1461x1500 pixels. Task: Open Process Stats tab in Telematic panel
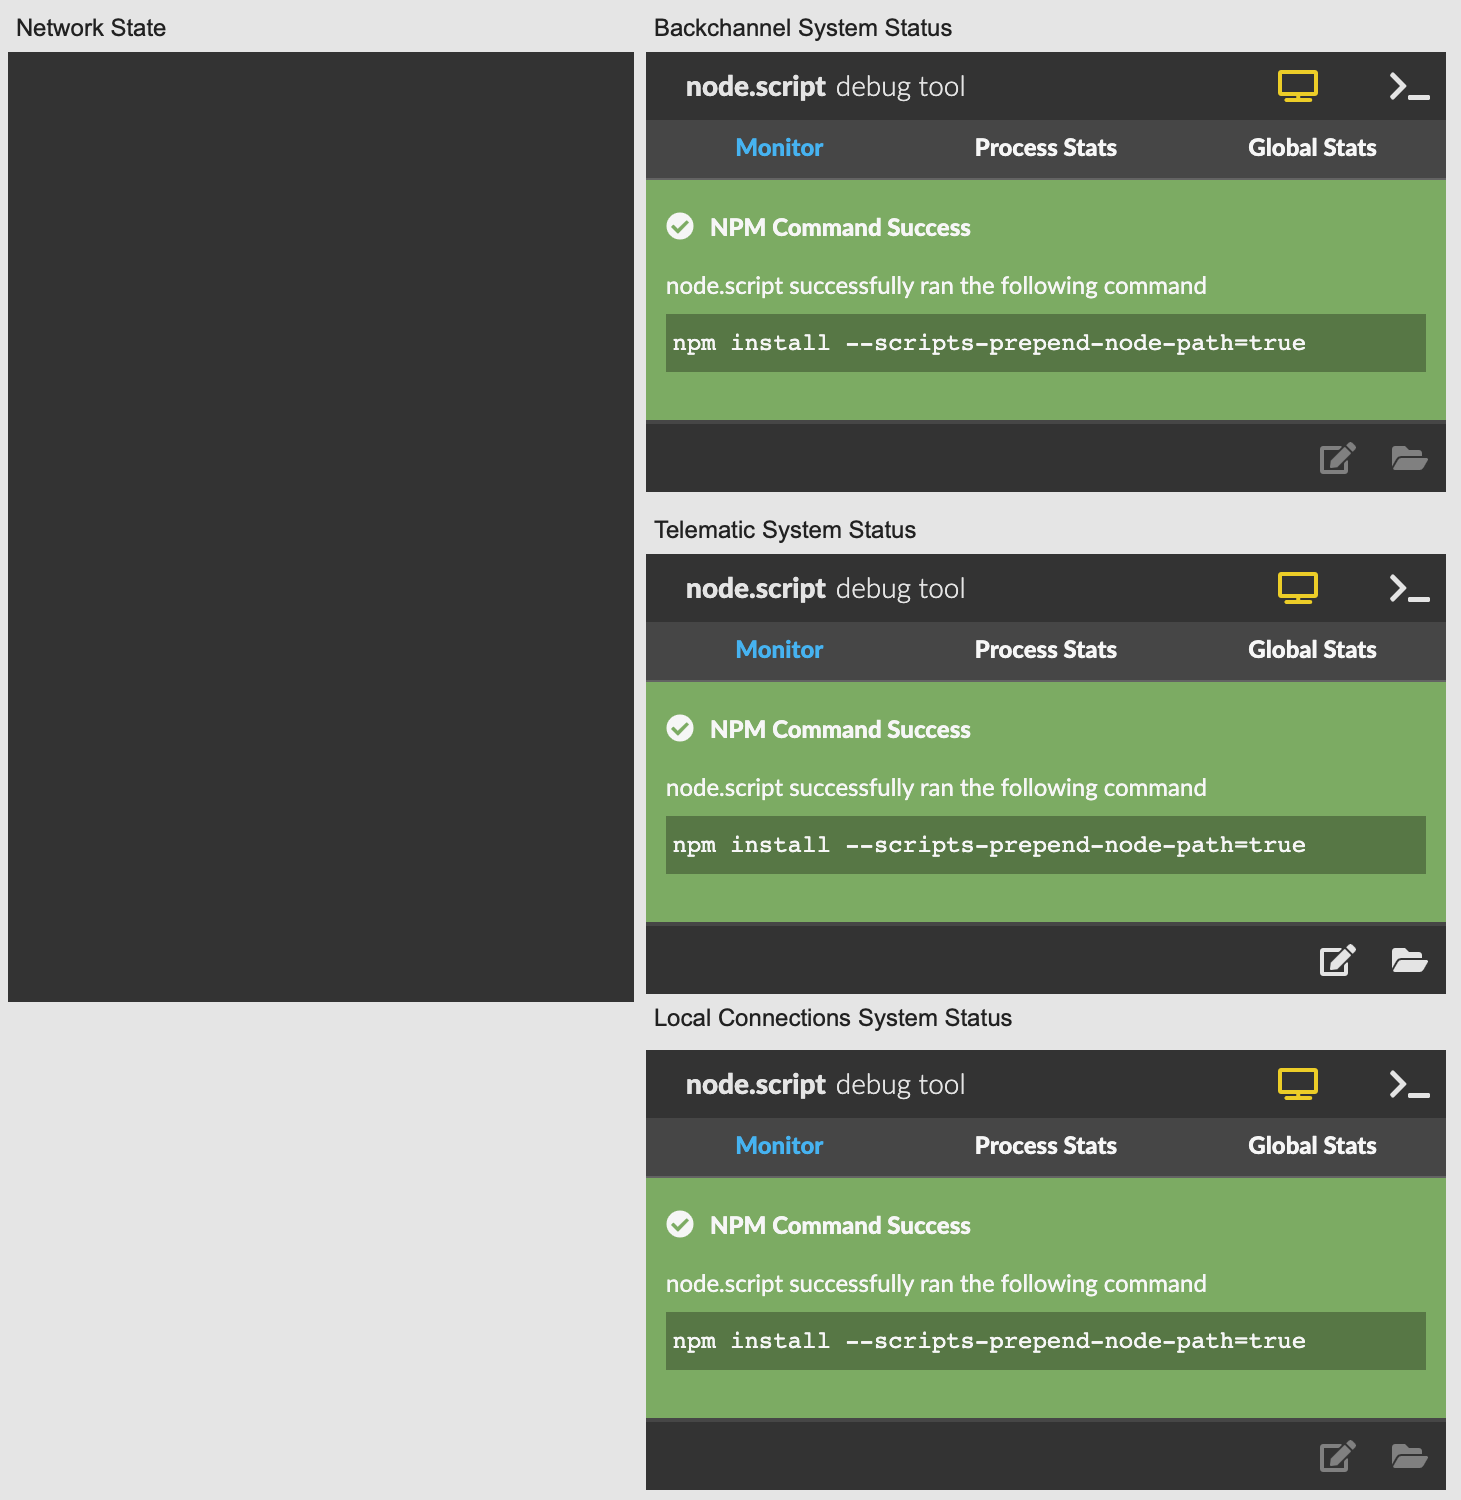(1045, 650)
